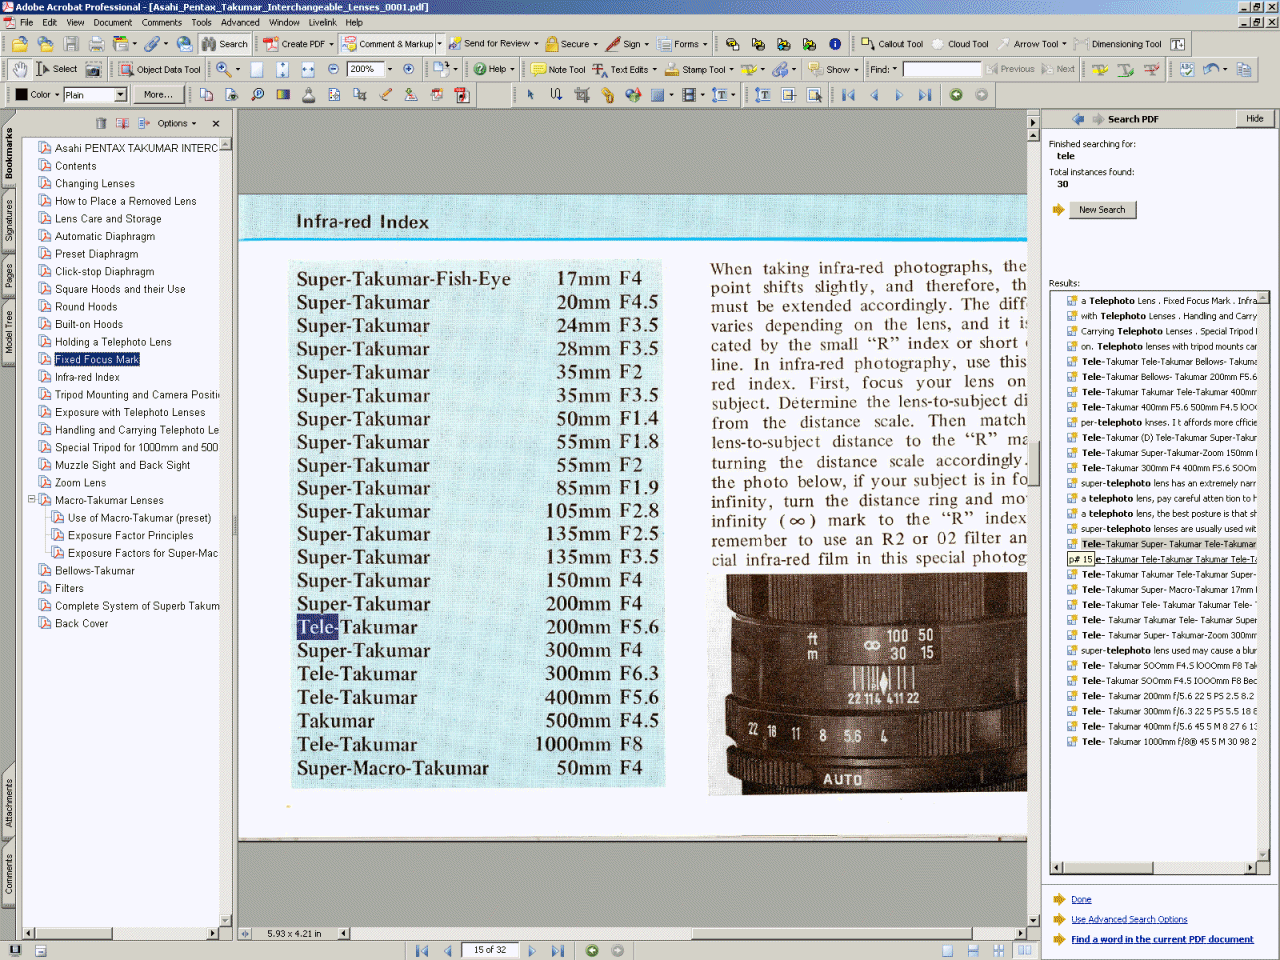This screenshot has width=1280, height=960.
Task: Open the Zoom Lens bookmark
Action: point(80,482)
